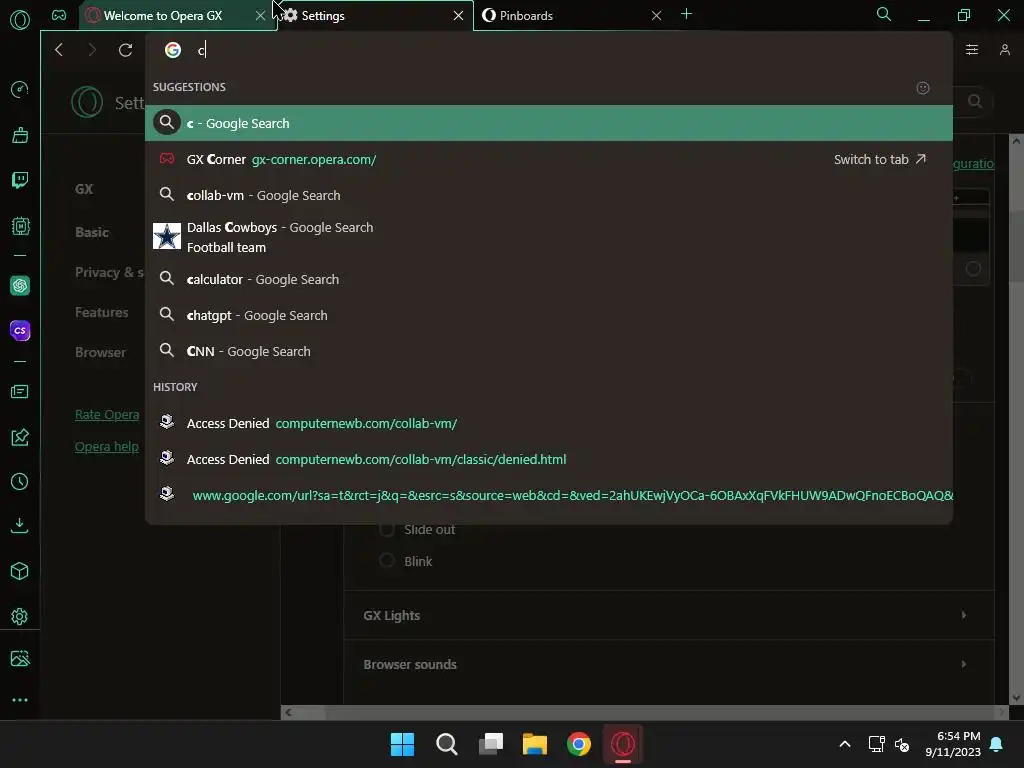Select the Slide out radio option

tap(387, 530)
